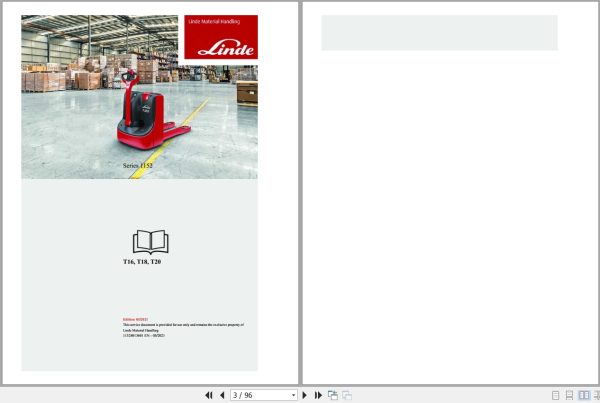Click the grey banner on the right-hand page
The width and height of the screenshot is (600, 403).
[439, 33]
